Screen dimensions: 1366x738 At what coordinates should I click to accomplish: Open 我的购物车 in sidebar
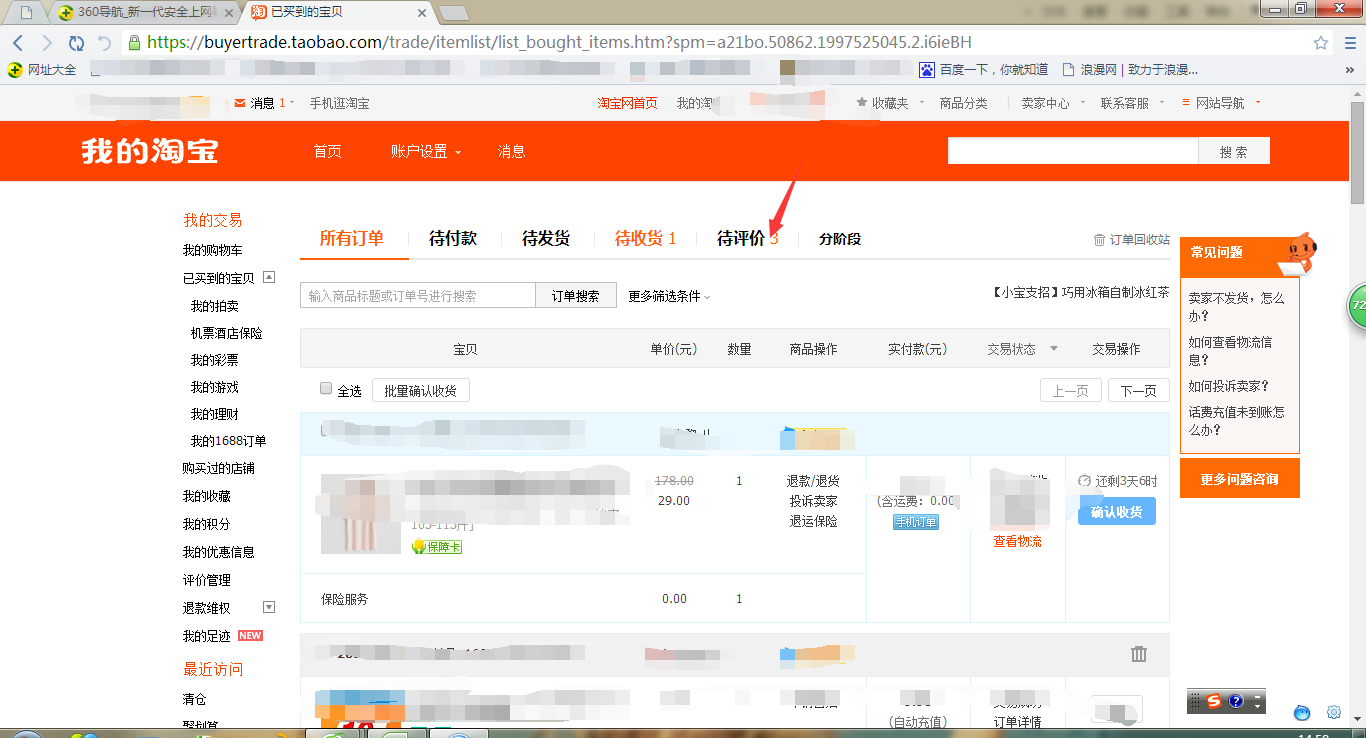[212, 250]
